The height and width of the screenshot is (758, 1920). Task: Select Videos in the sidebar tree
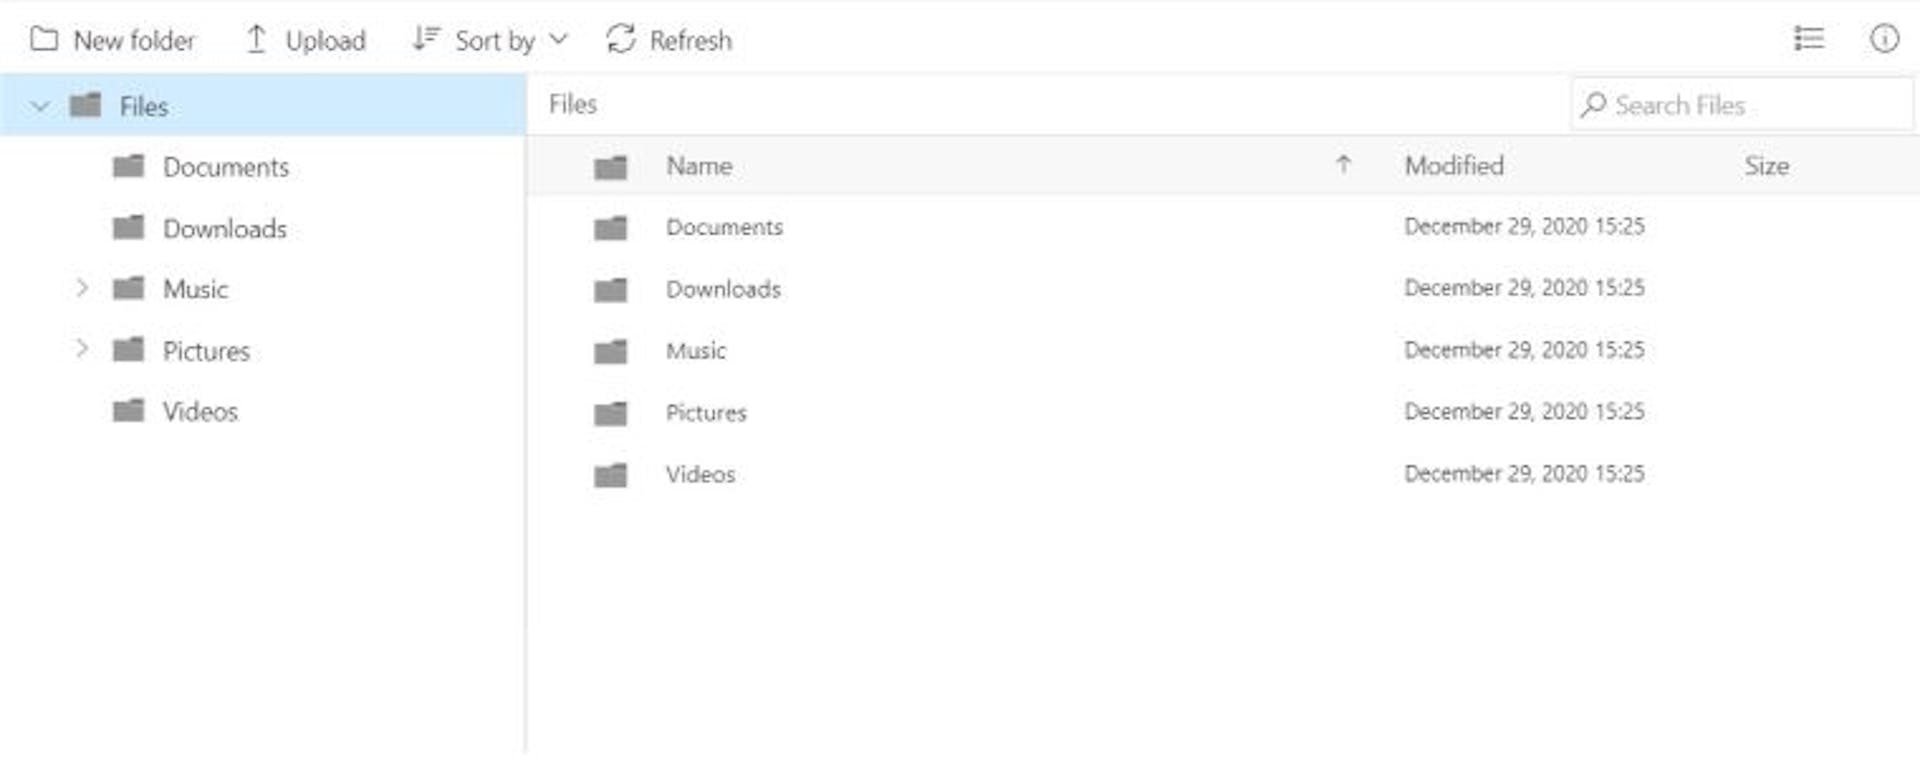[201, 411]
